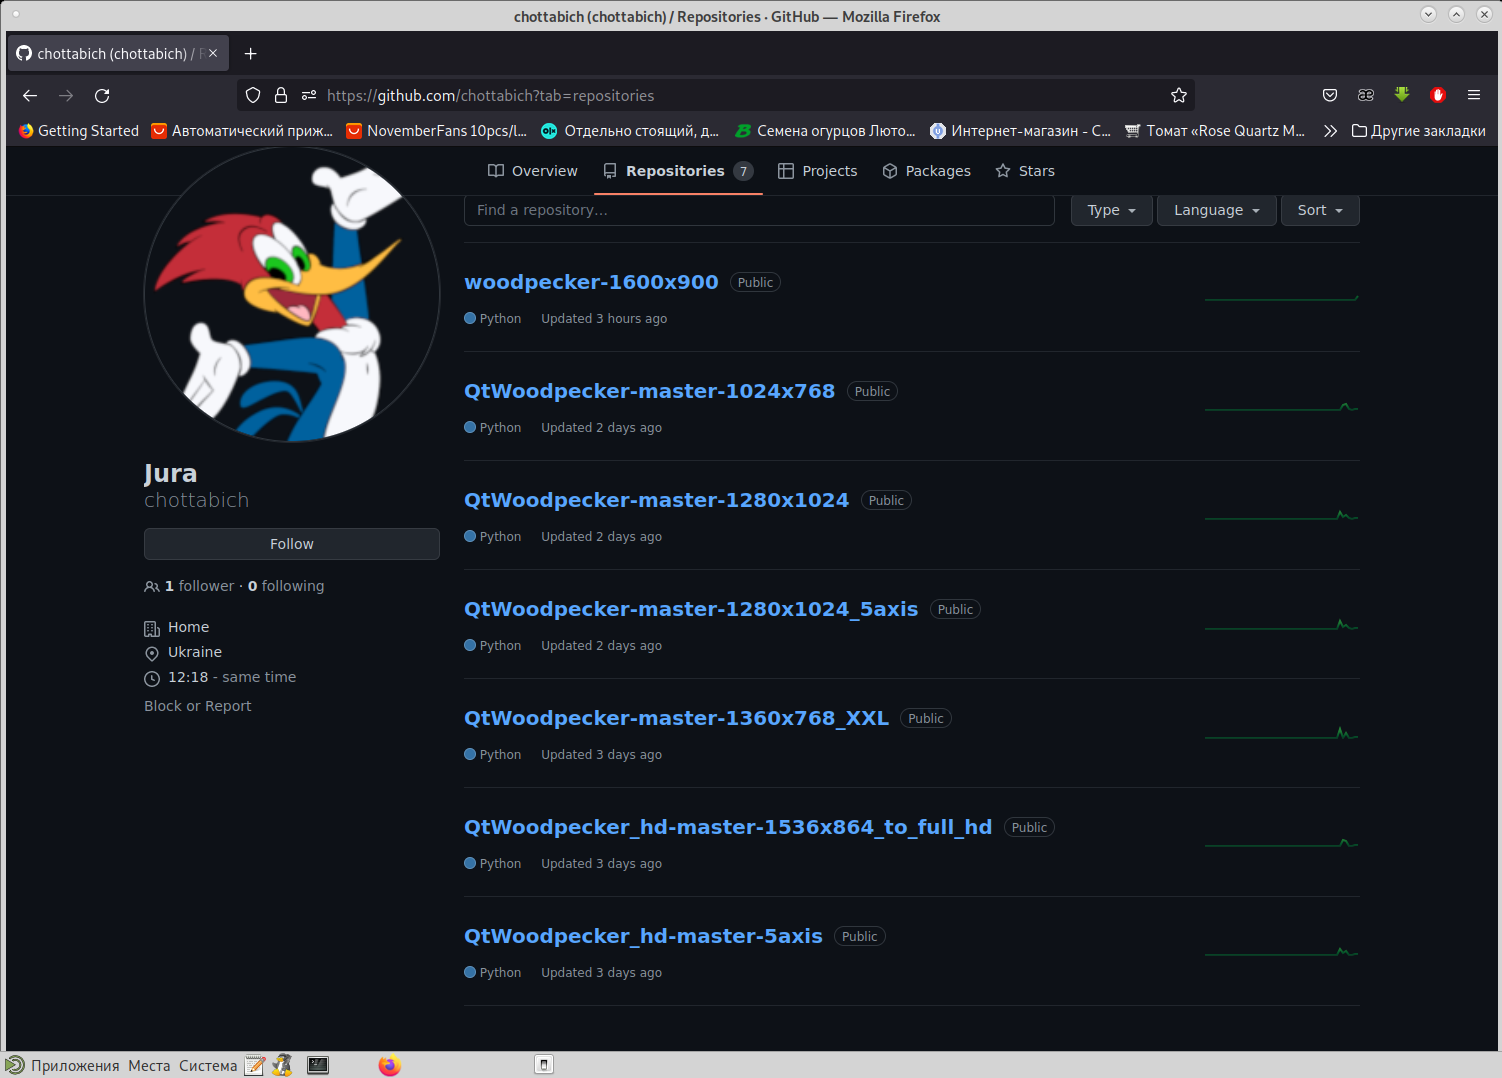The image size is (1502, 1078).
Task: Click Firefox icon in bottom panel
Action: click(390, 1065)
